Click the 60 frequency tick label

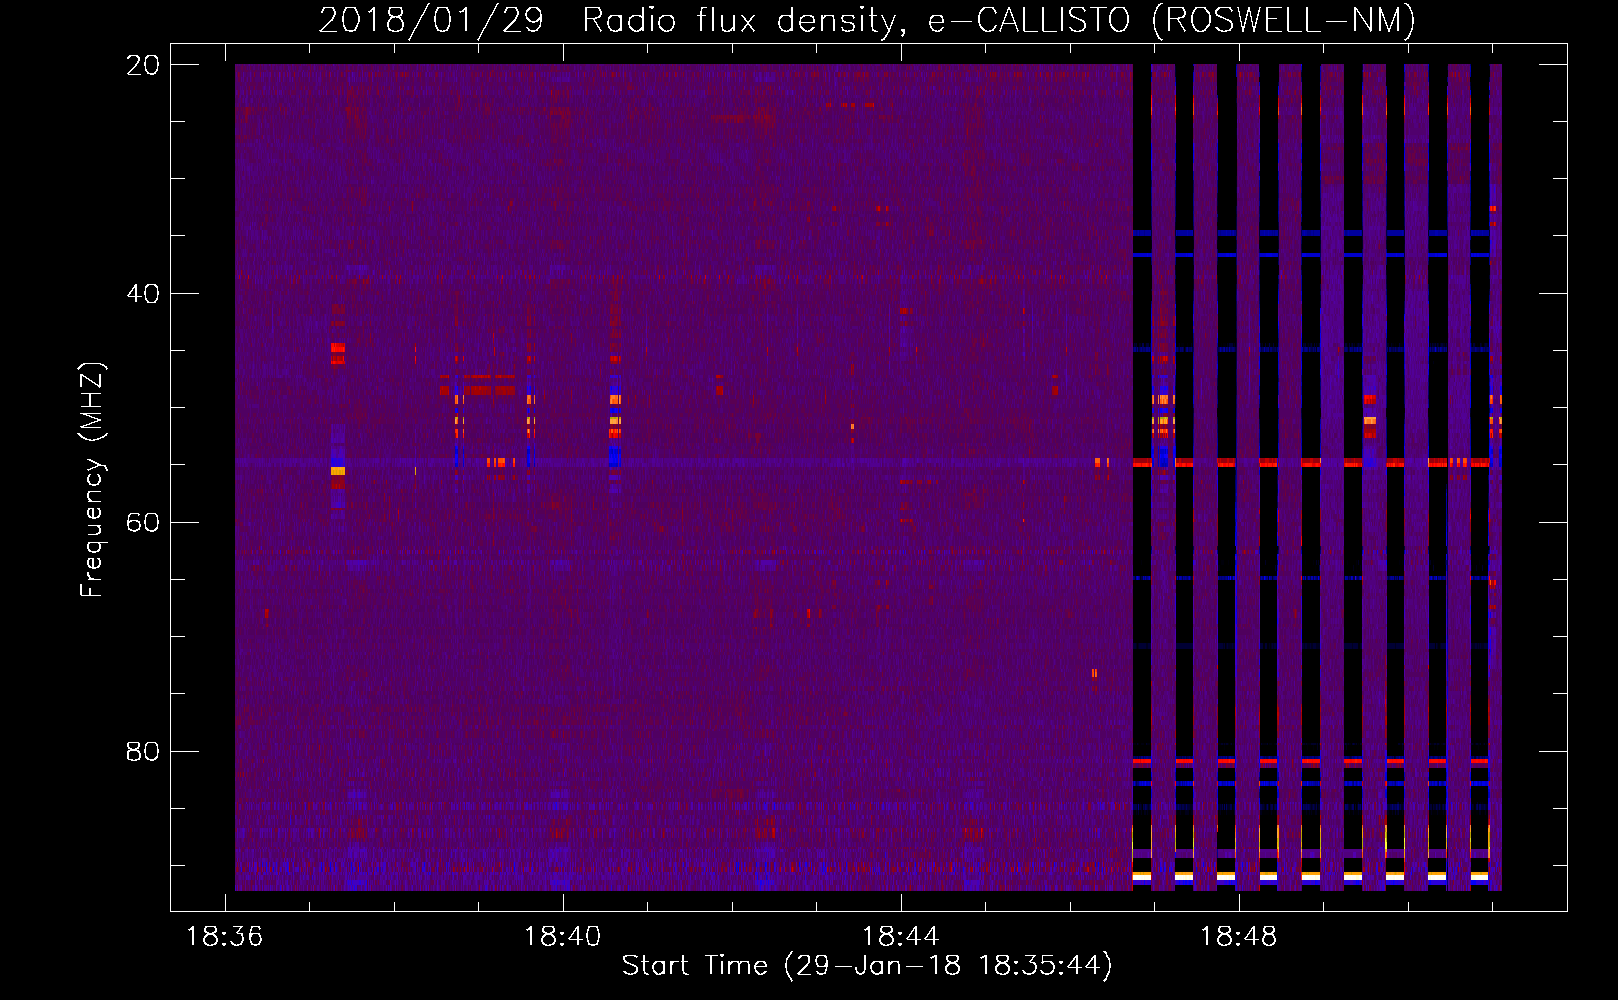coord(143,523)
